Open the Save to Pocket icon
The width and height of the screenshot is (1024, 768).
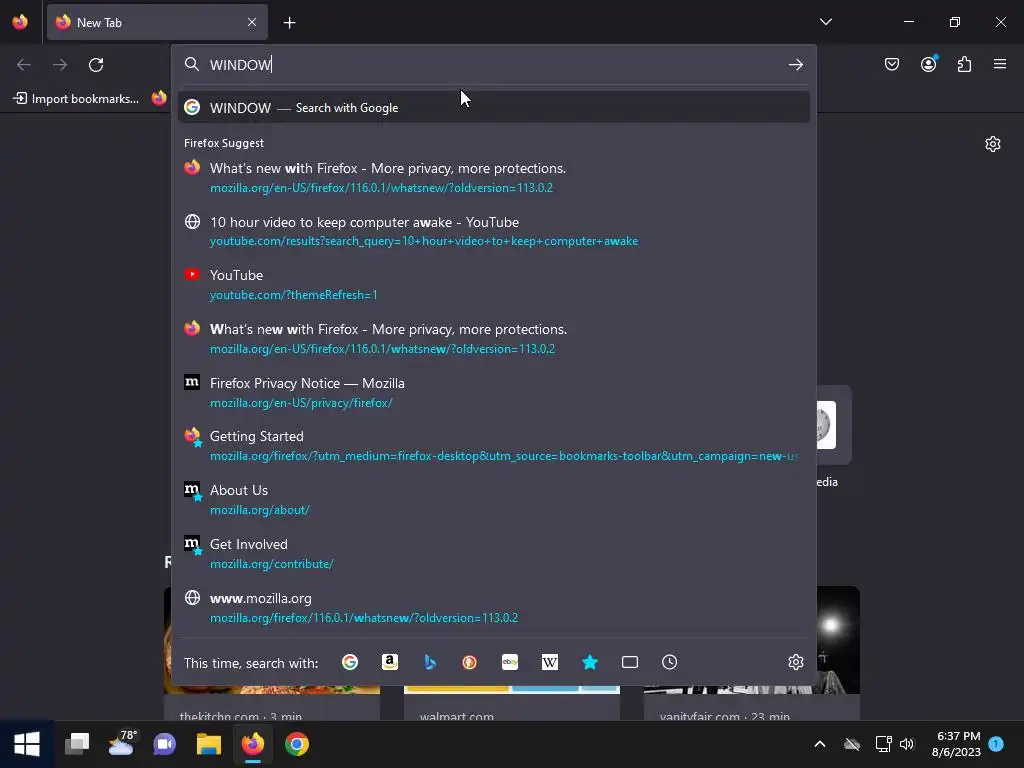tap(892, 64)
